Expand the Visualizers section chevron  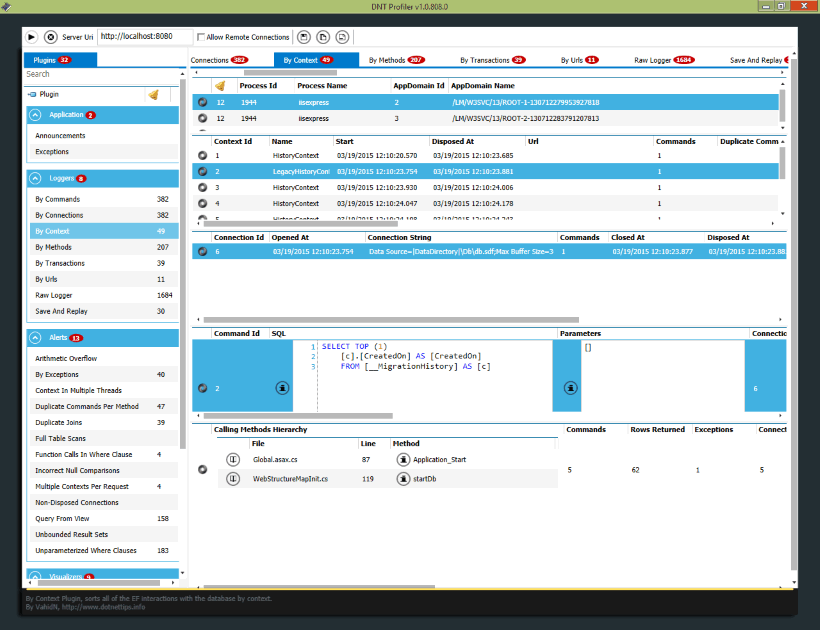35,576
